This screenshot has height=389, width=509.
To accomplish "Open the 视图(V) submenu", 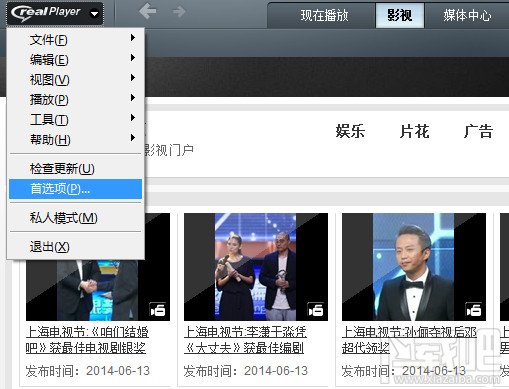I will [76, 80].
